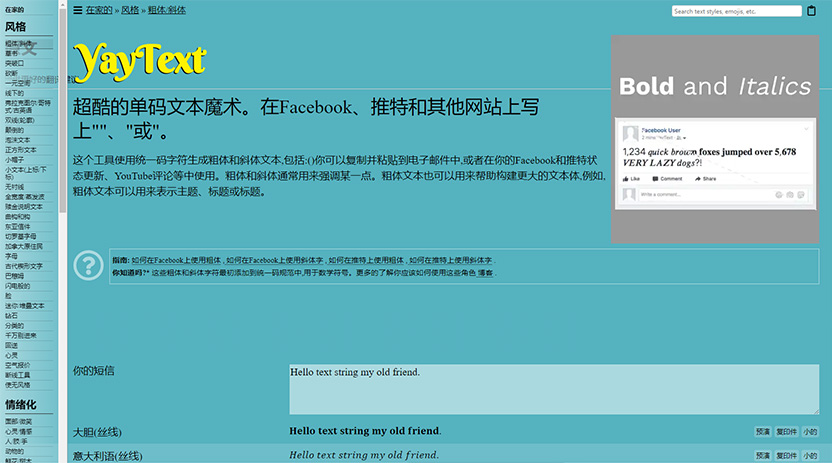Click the Bold and Italics preview image
832x463 pixels.
point(714,140)
